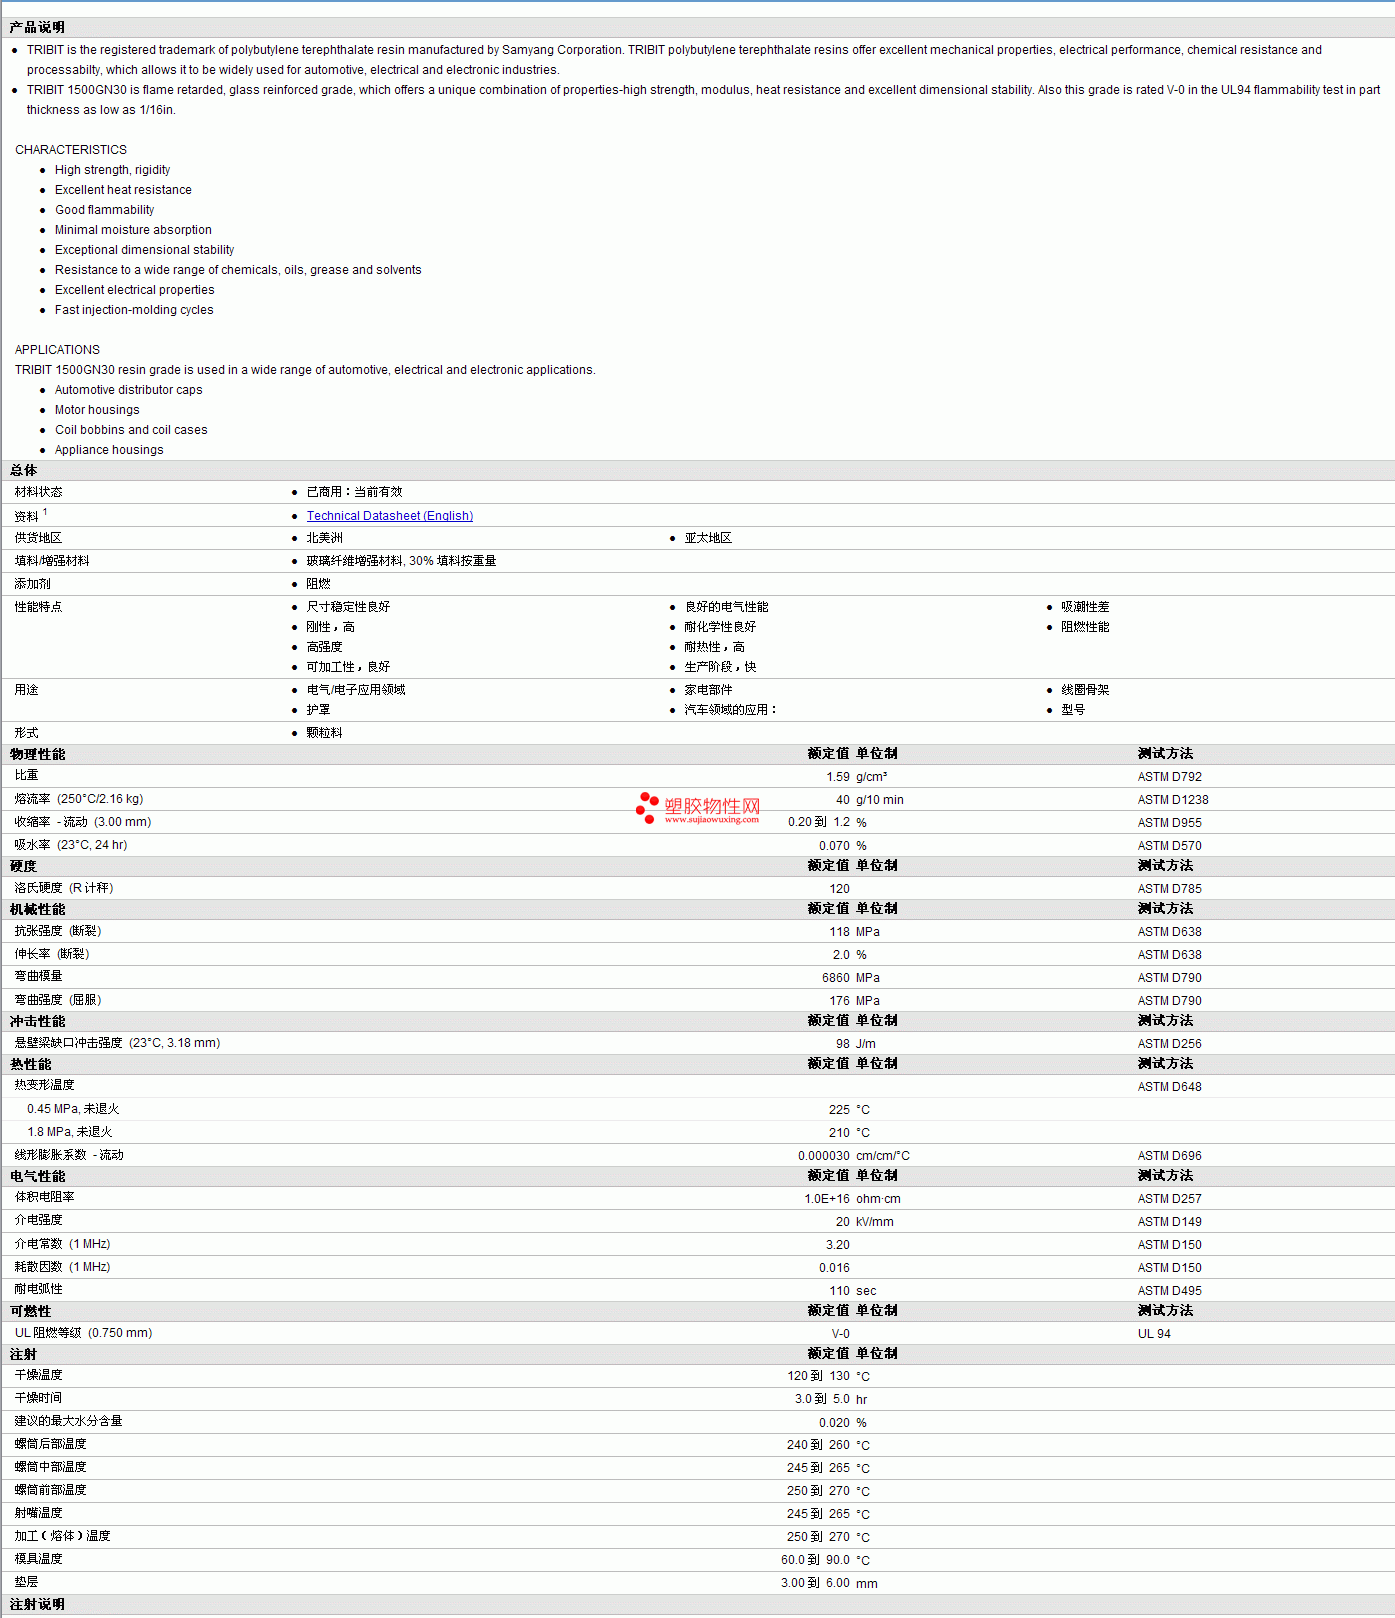This screenshot has width=1395, height=1618.
Task: Select the ASTM D1238 test method text
Action: tap(1172, 800)
